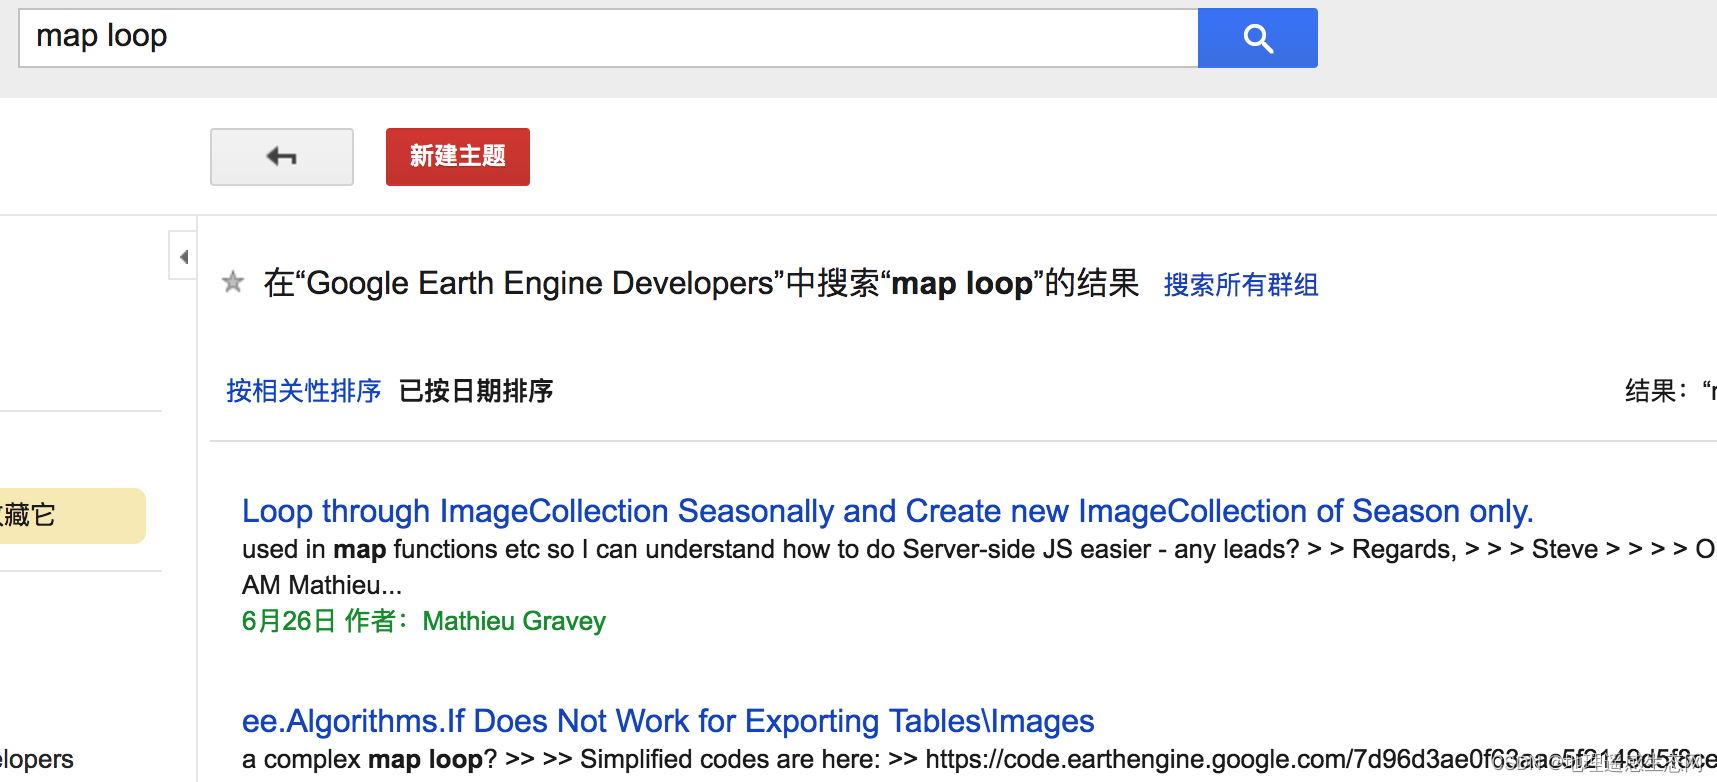Image resolution: width=1717 pixels, height=782 pixels.
Task: Open 搜索所有群组 link
Action: click(1241, 285)
